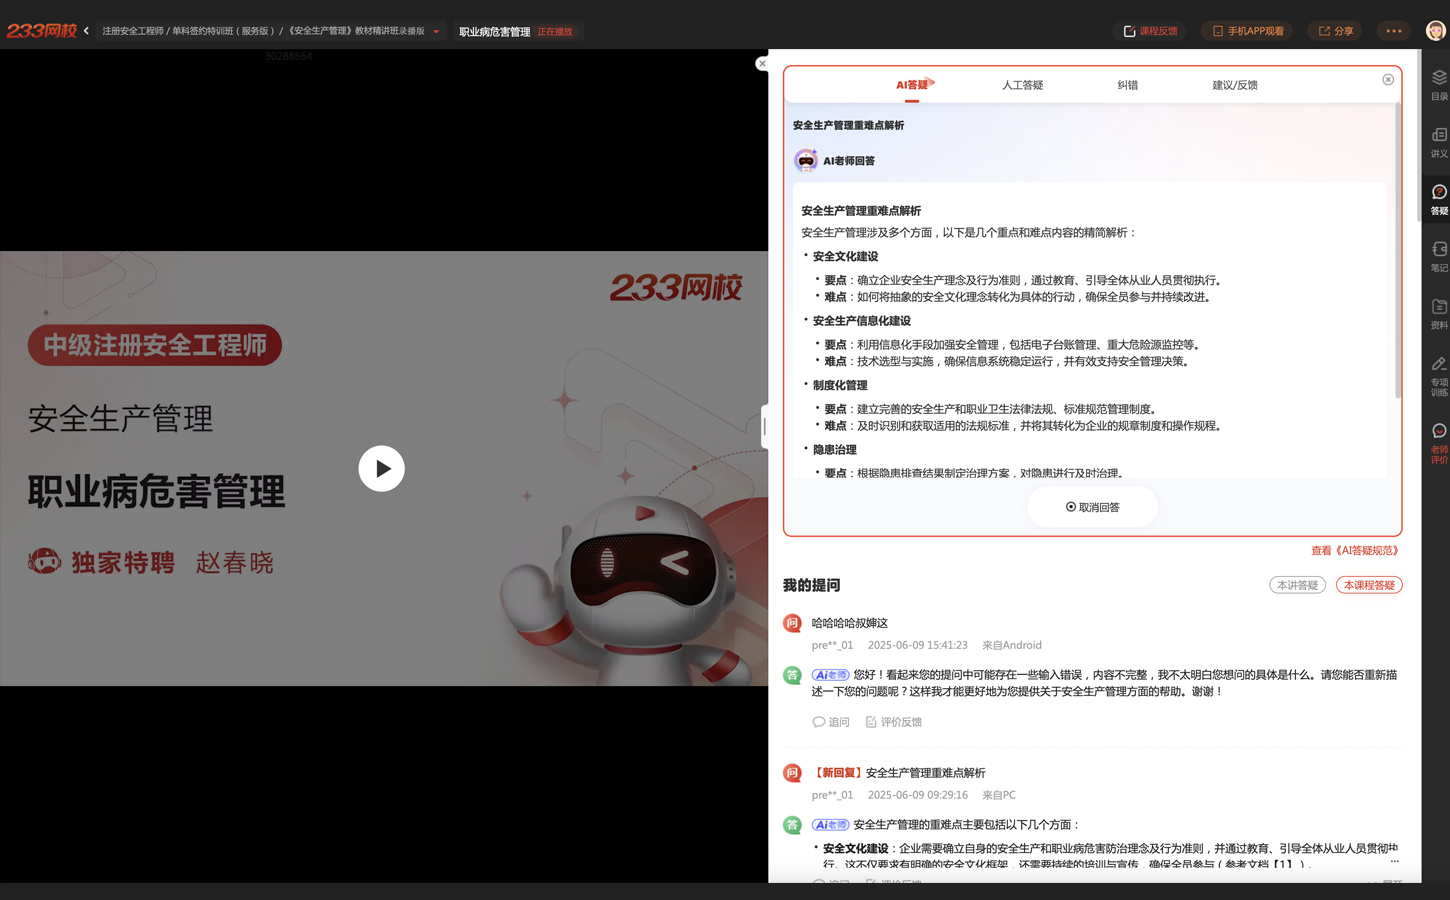Open the 讲义 handout sidebar icon
This screenshot has width=1450, height=900.
1438,142
